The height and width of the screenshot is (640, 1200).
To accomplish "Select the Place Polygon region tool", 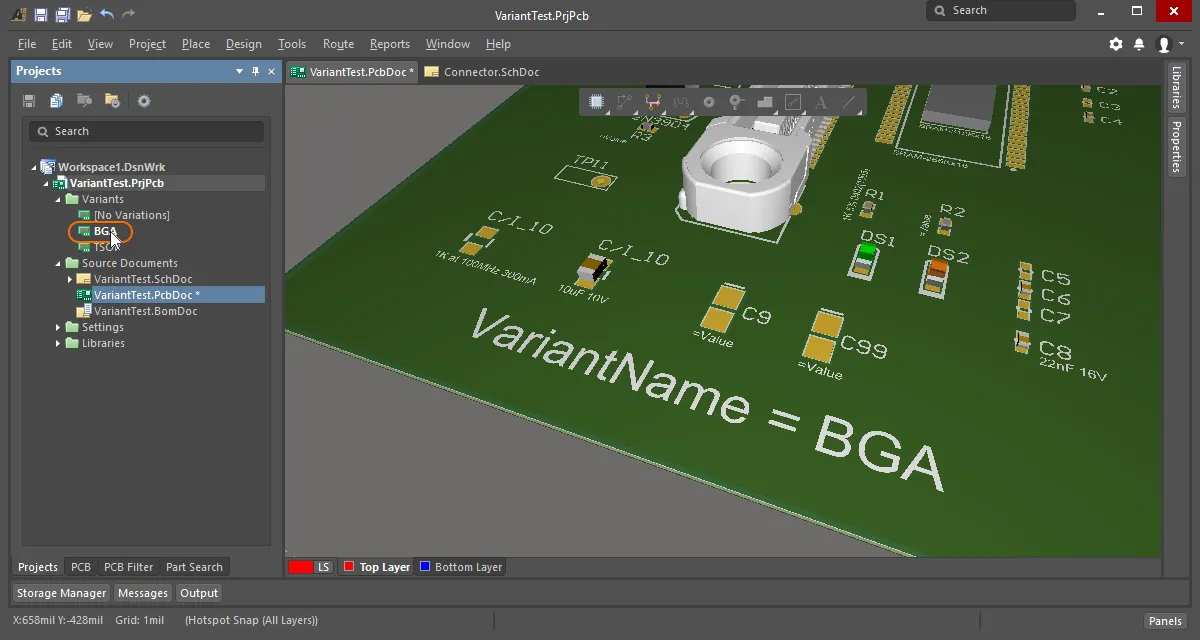I will pyautogui.click(x=765, y=102).
